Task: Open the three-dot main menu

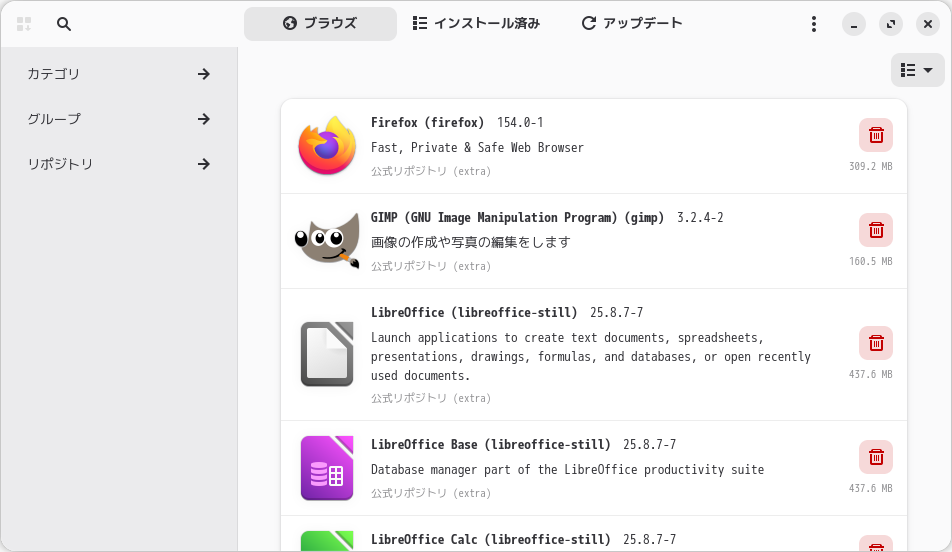Action: [x=814, y=24]
